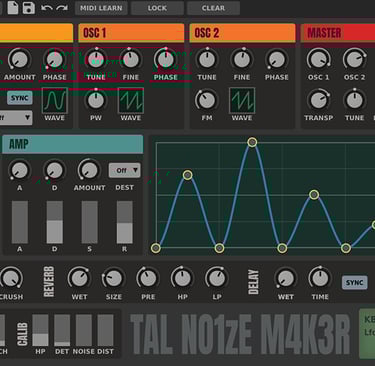Click the MASTER section header
The height and width of the screenshot is (366, 375).
point(338,33)
